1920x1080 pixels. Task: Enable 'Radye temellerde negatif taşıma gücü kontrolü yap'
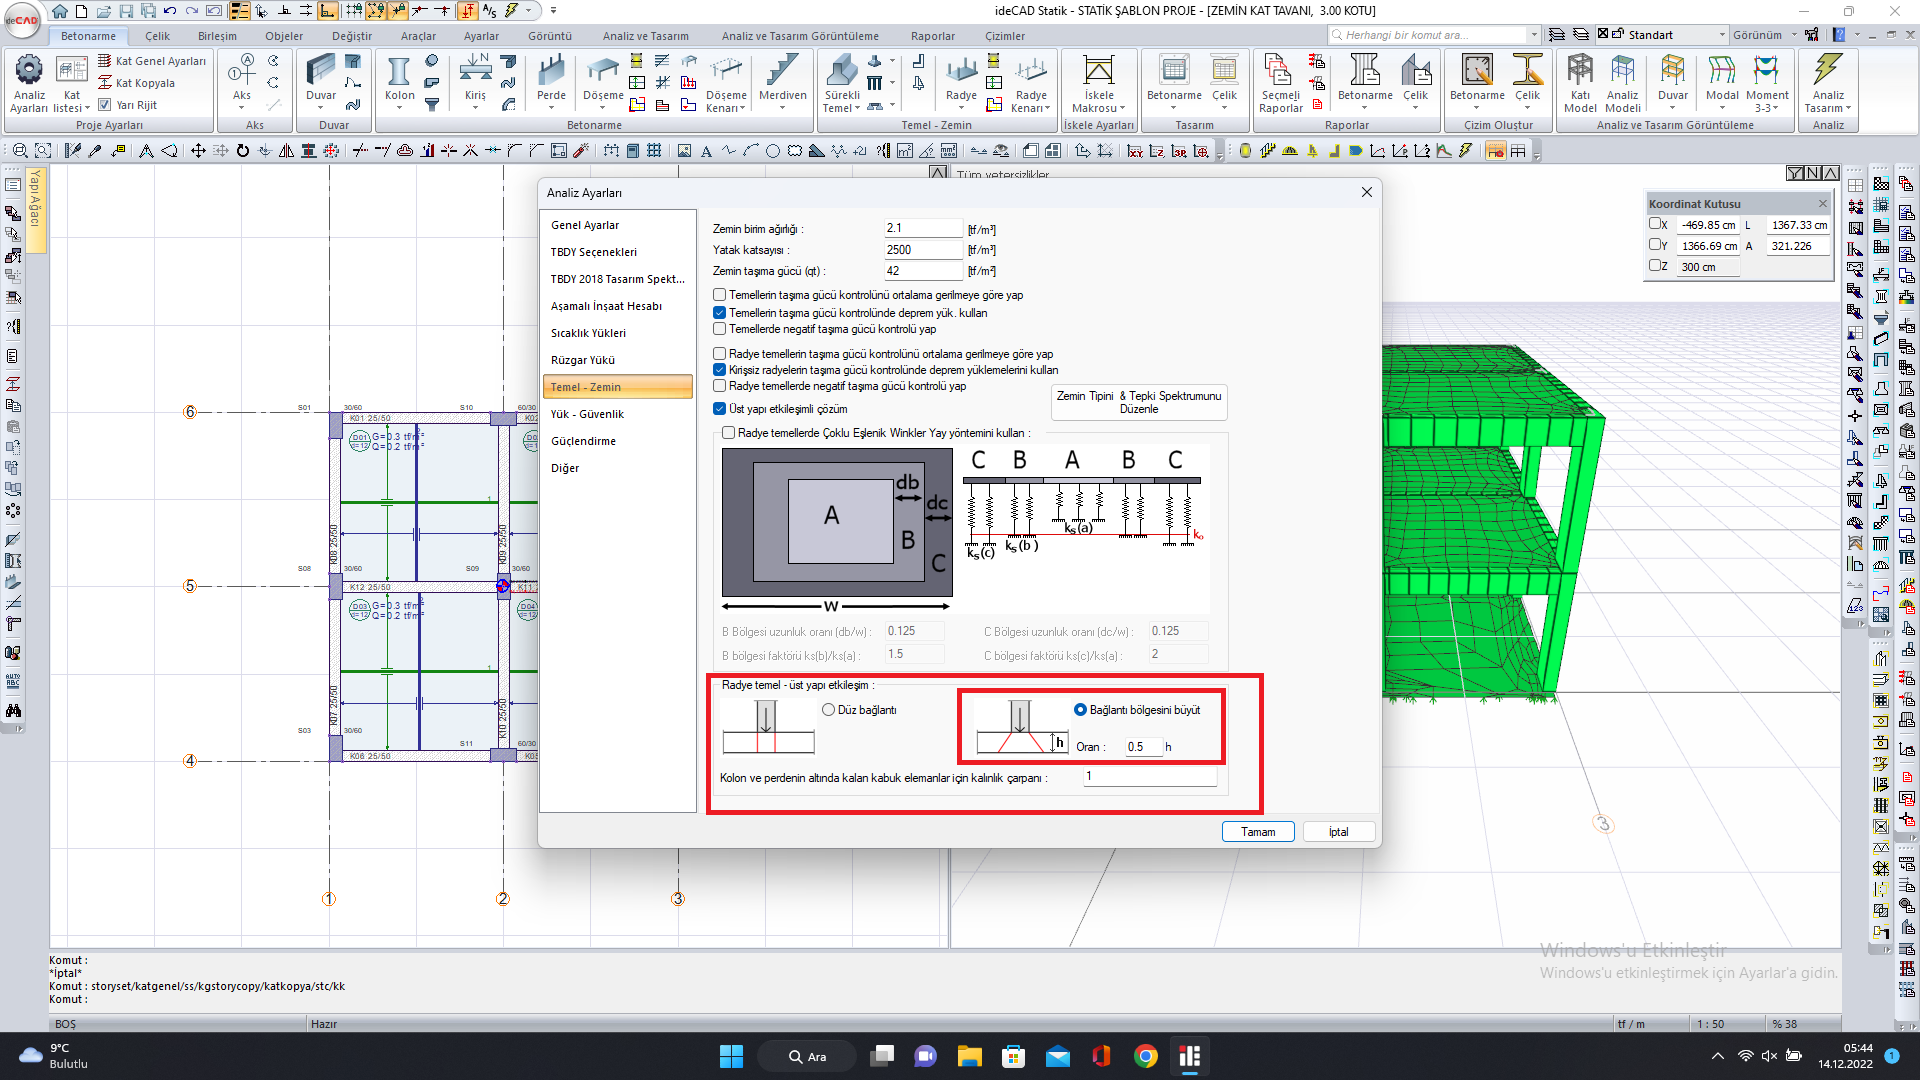pyautogui.click(x=719, y=386)
